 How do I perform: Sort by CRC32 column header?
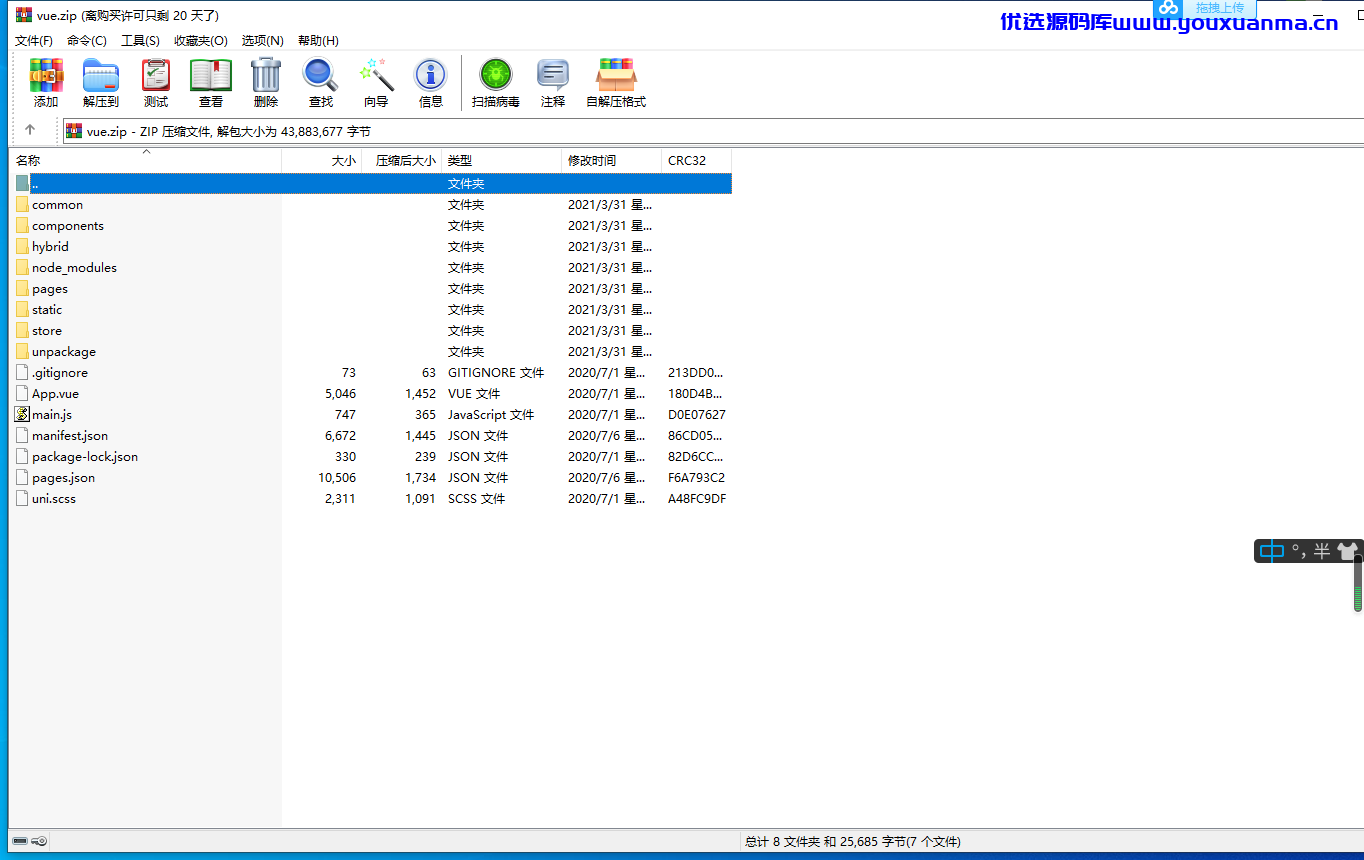(x=697, y=160)
